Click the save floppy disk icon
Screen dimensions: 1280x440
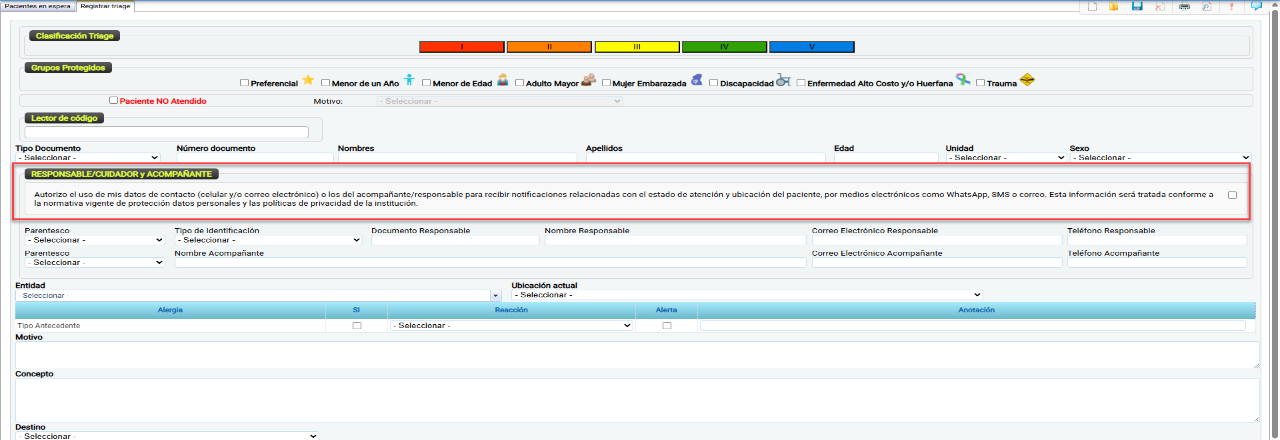click(1137, 6)
